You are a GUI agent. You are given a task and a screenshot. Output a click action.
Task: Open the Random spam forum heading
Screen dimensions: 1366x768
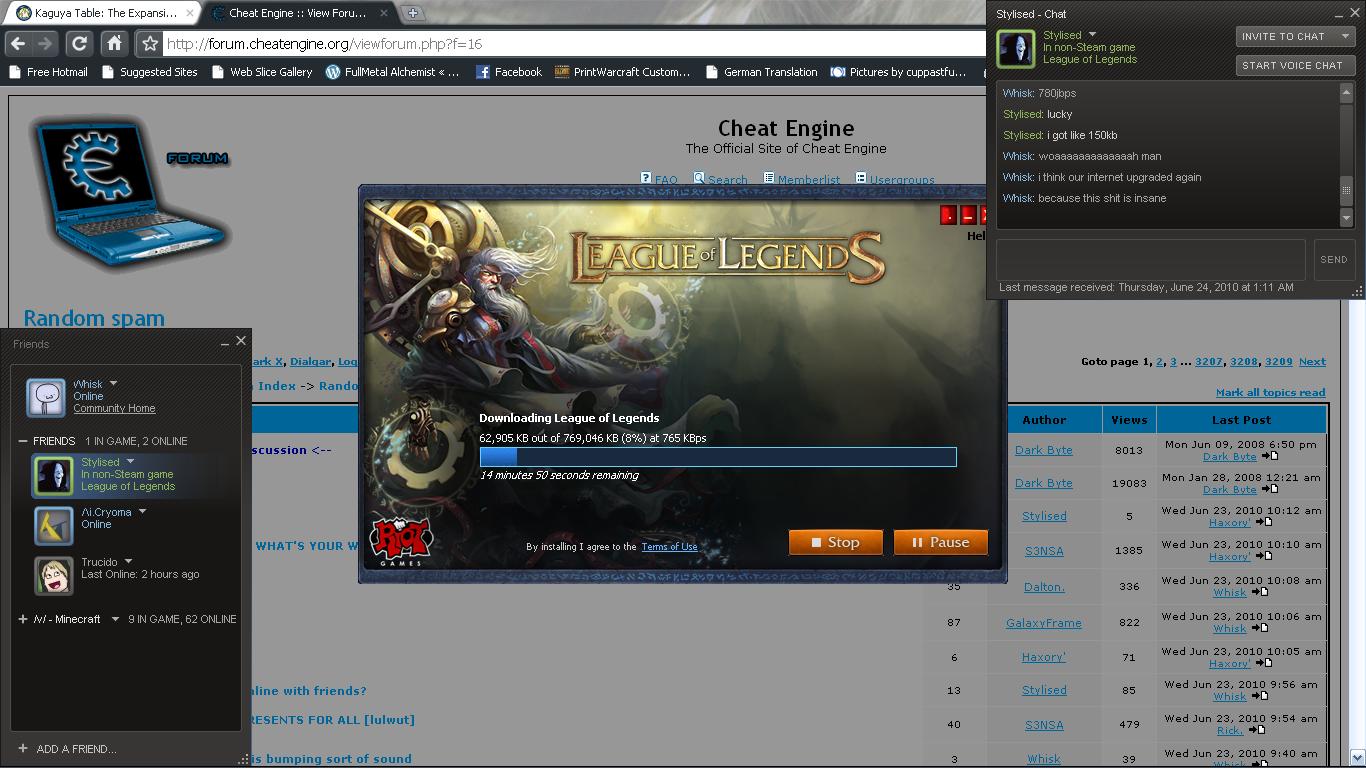pyautogui.click(x=94, y=318)
